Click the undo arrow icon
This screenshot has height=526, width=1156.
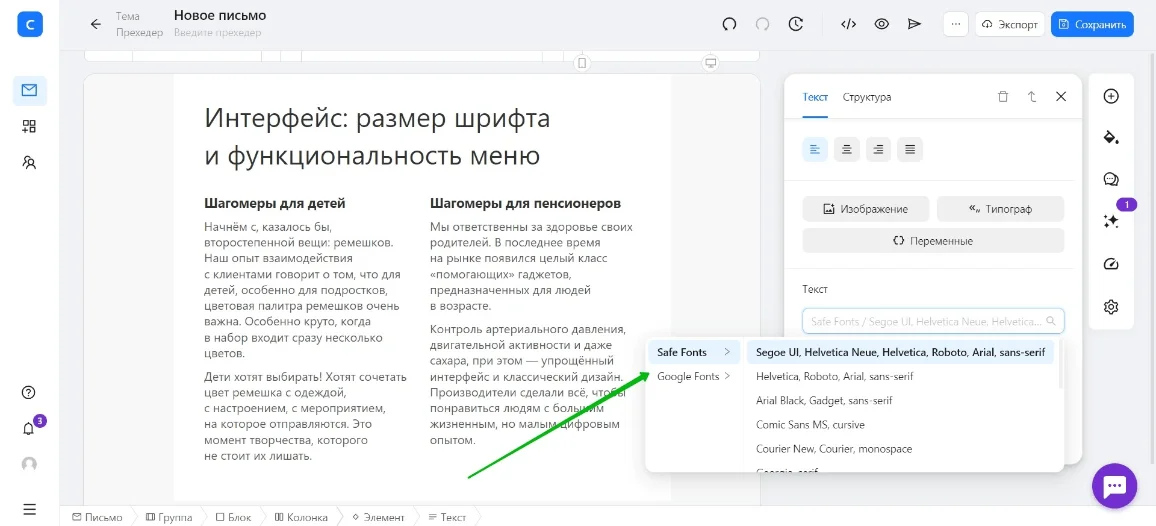pyautogui.click(x=729, y=24)
